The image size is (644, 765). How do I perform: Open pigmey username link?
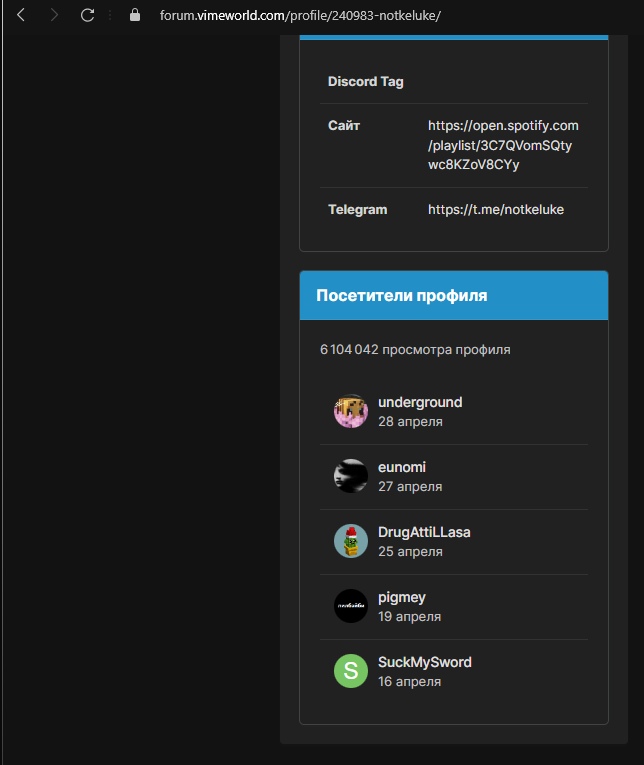402,597
